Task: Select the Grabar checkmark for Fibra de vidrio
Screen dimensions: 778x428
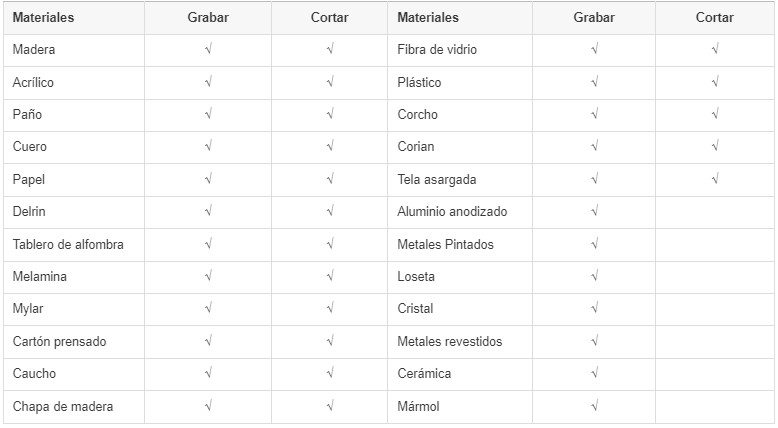Action: pos(594,49)
